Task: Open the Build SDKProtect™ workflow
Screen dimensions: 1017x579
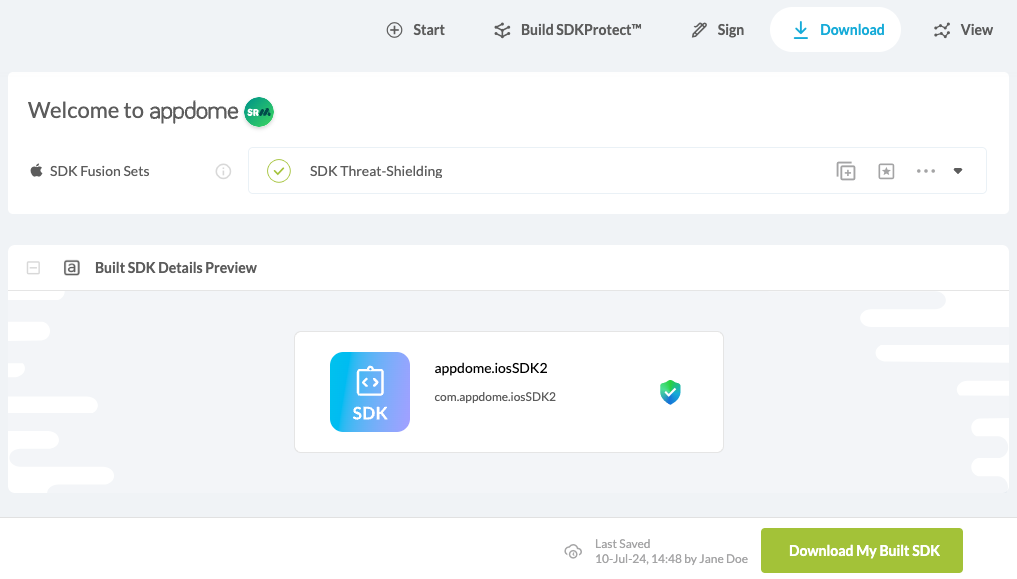Action: click(566, 30)
